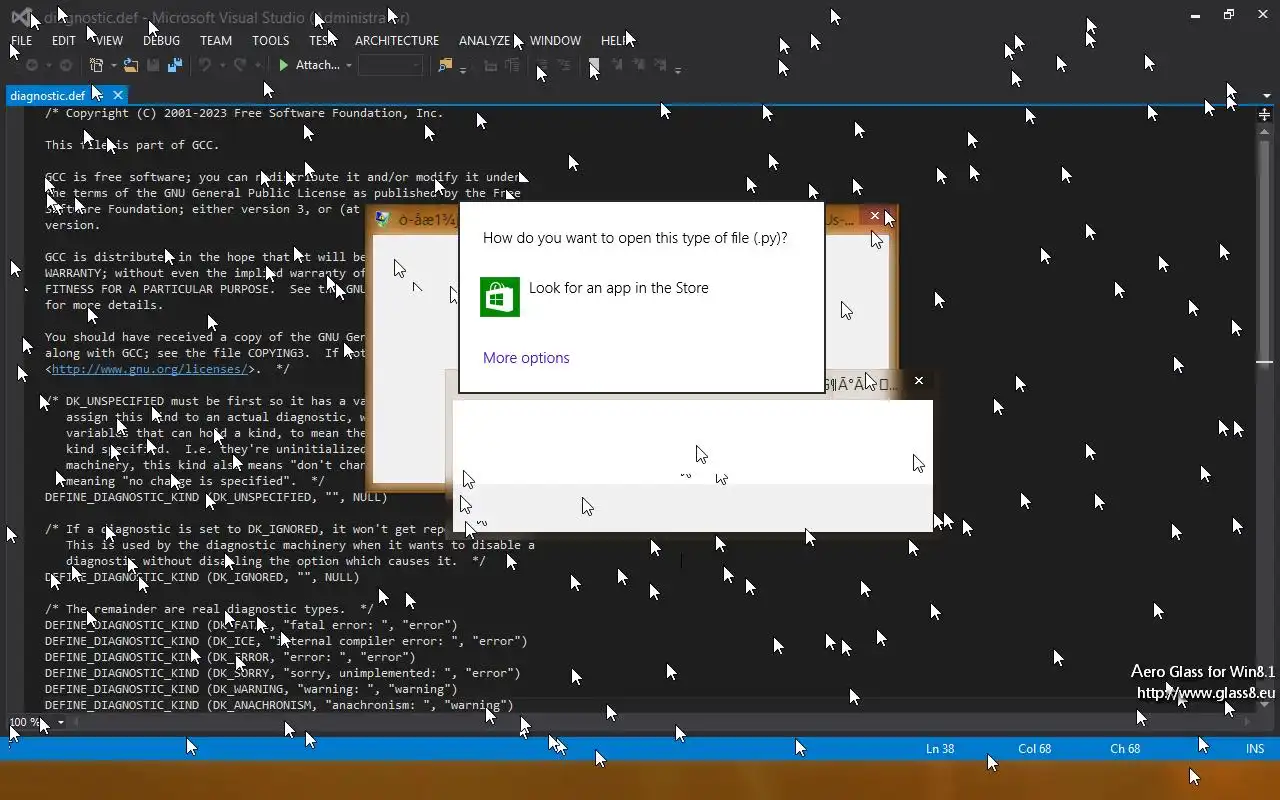Open the empty combo box beside Attach
This screenshot has height=800, width=1280.
390,65
